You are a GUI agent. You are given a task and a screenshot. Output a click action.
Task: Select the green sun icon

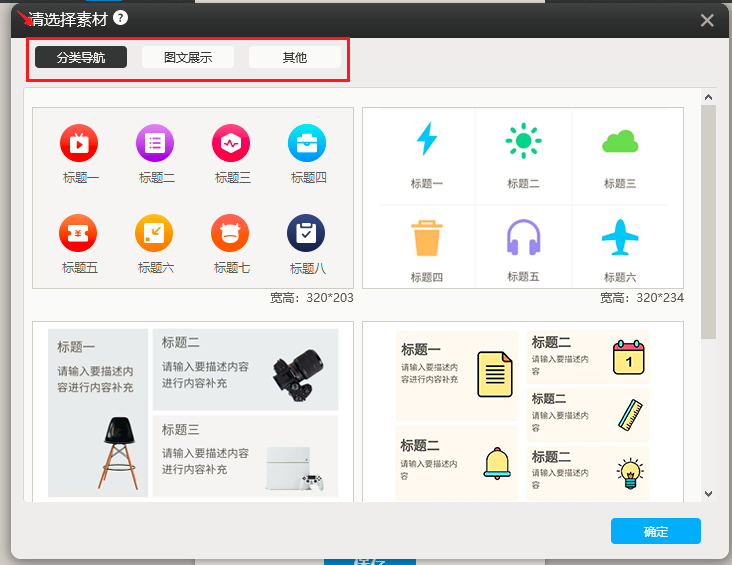(523, 141)
